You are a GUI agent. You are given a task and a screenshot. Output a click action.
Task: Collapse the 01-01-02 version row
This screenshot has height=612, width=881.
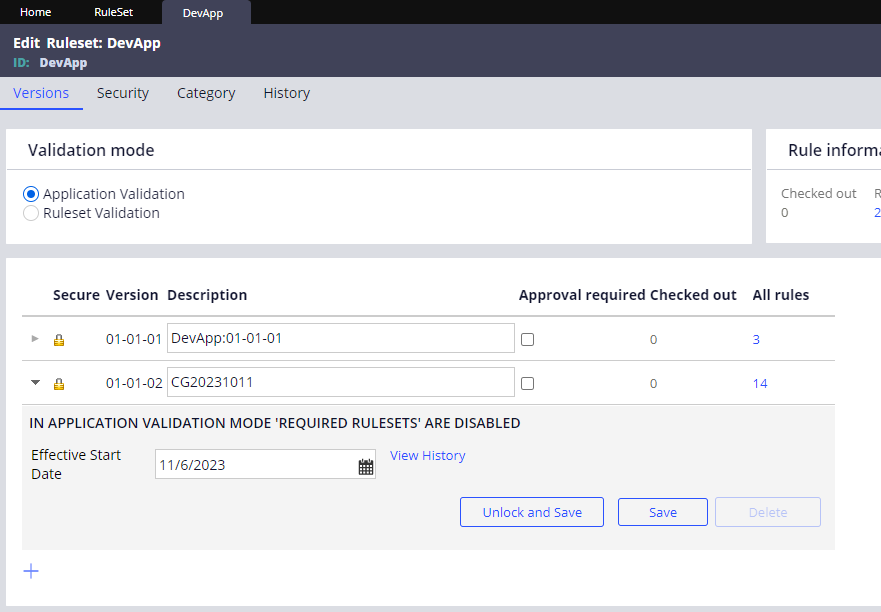(x=35, y=383)
